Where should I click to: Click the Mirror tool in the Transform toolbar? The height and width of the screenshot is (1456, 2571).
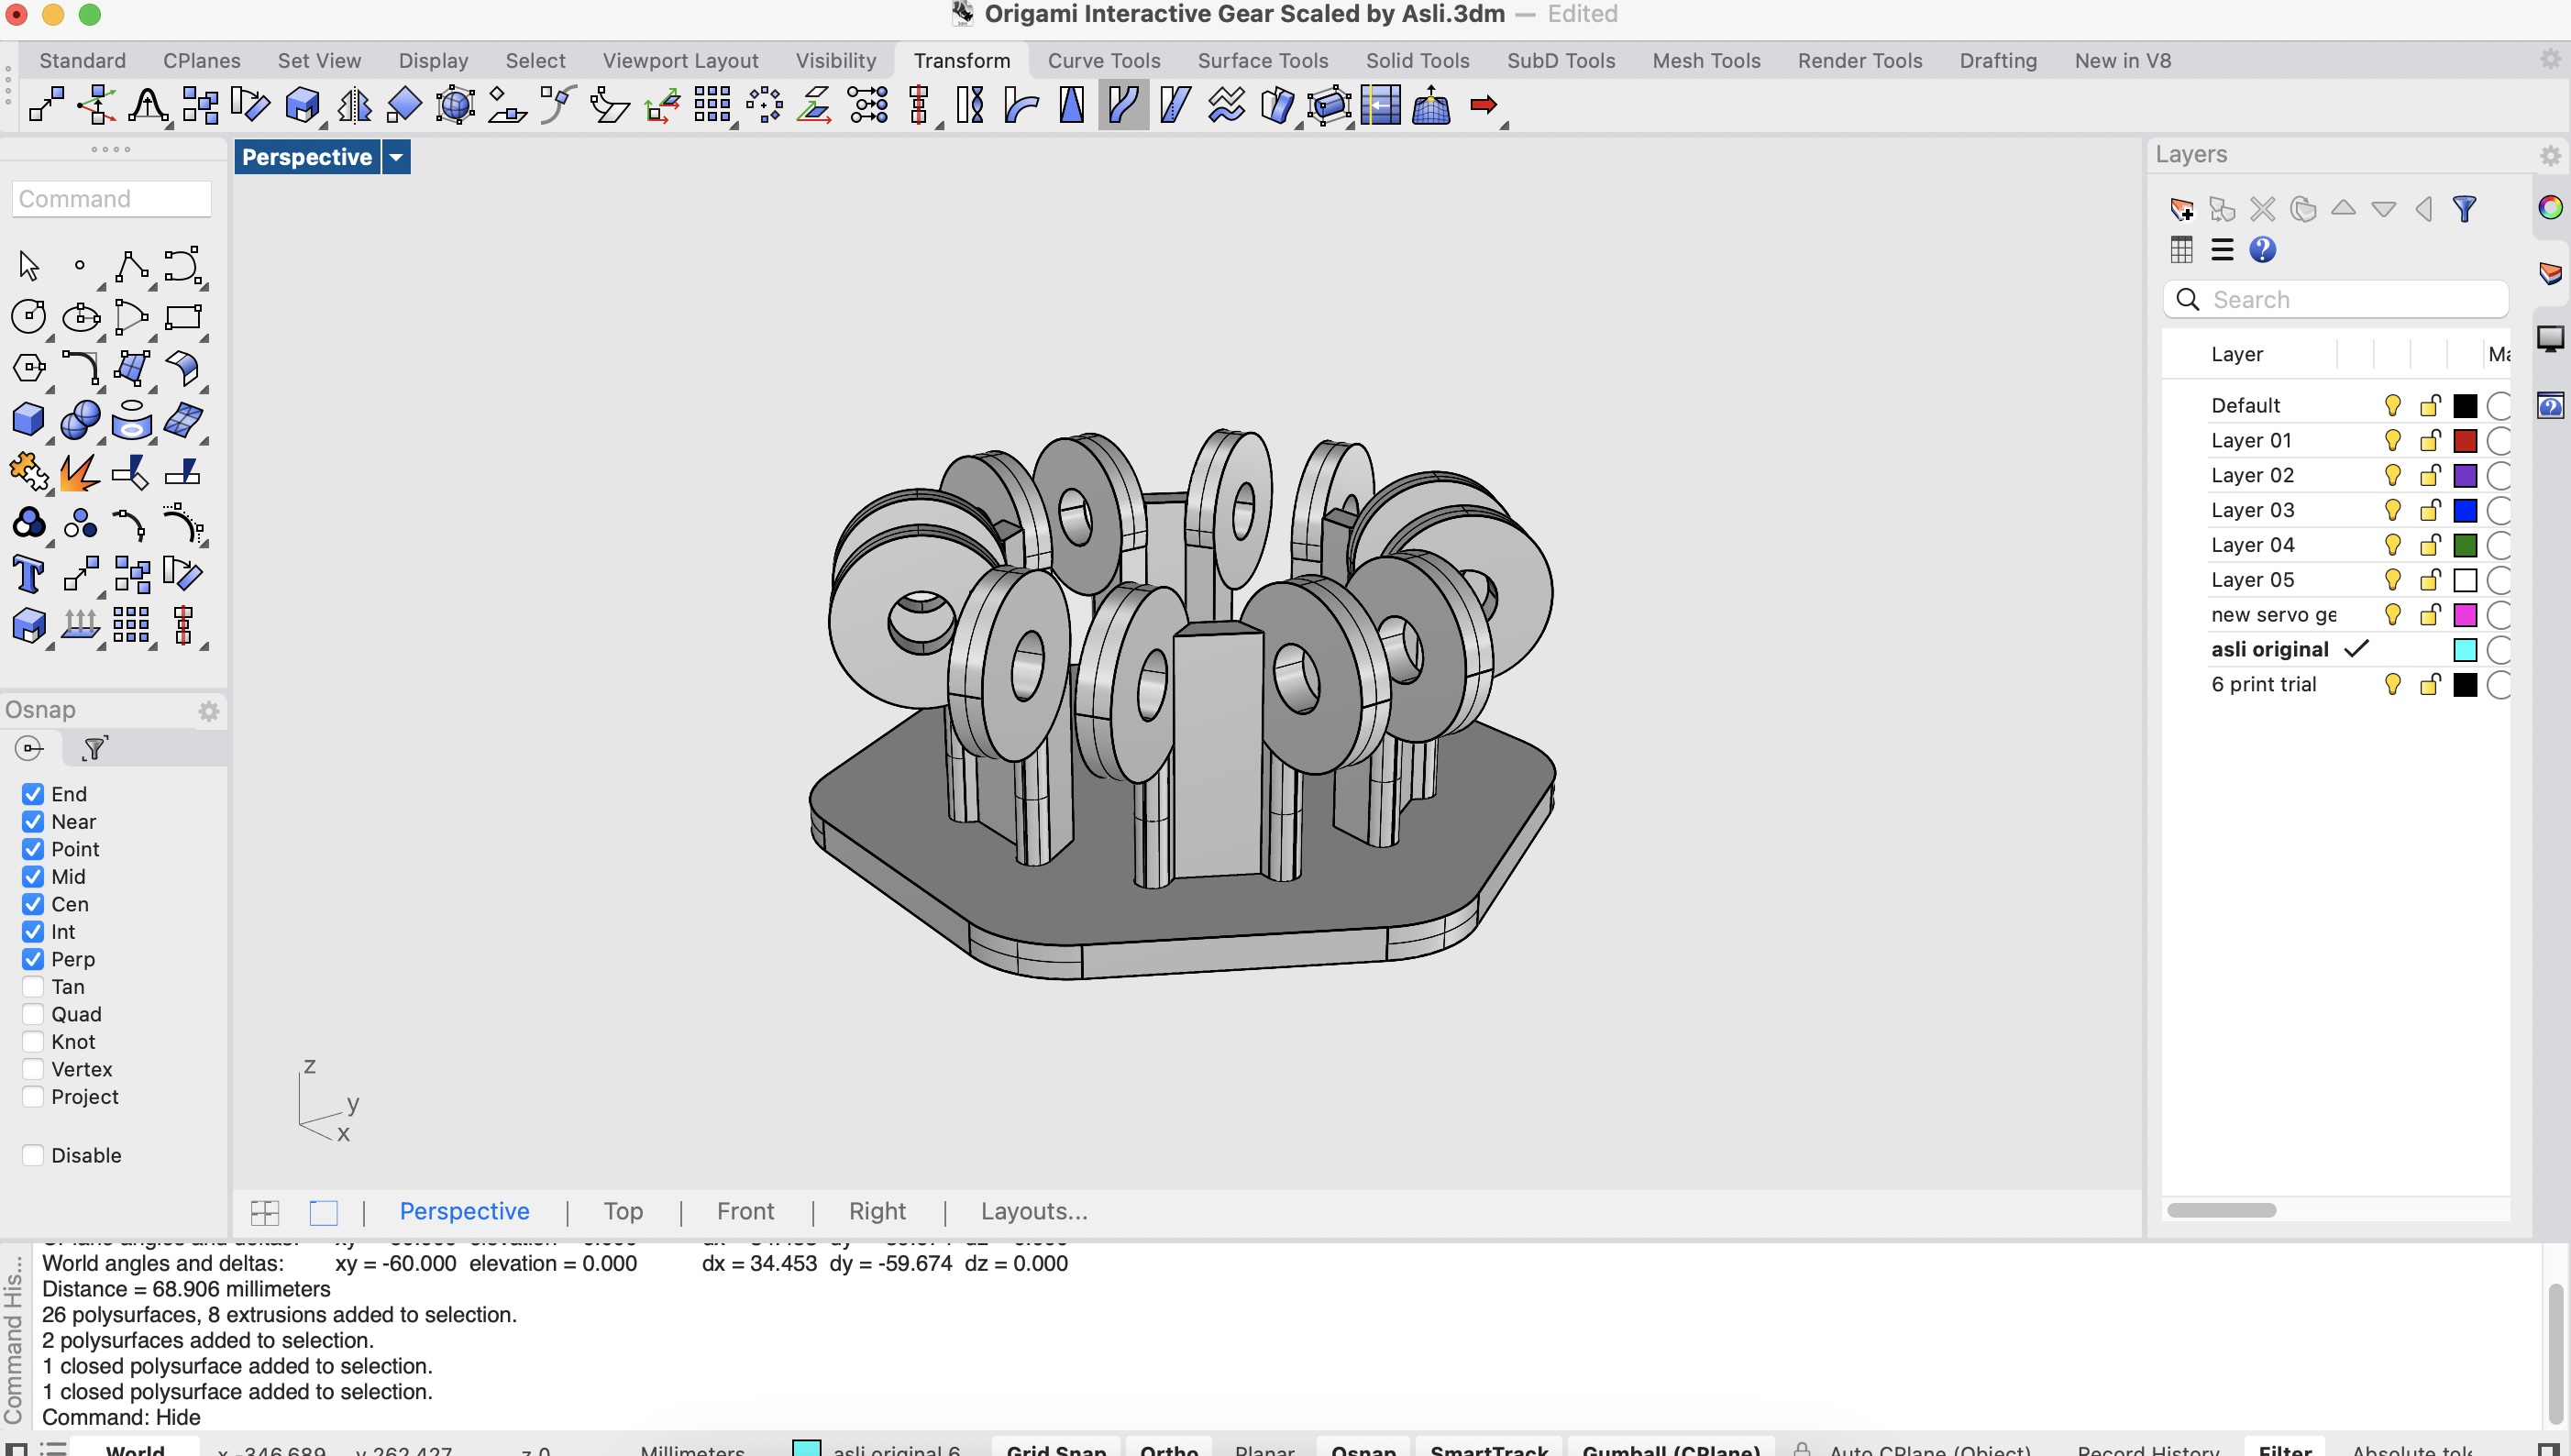(354, 104)
